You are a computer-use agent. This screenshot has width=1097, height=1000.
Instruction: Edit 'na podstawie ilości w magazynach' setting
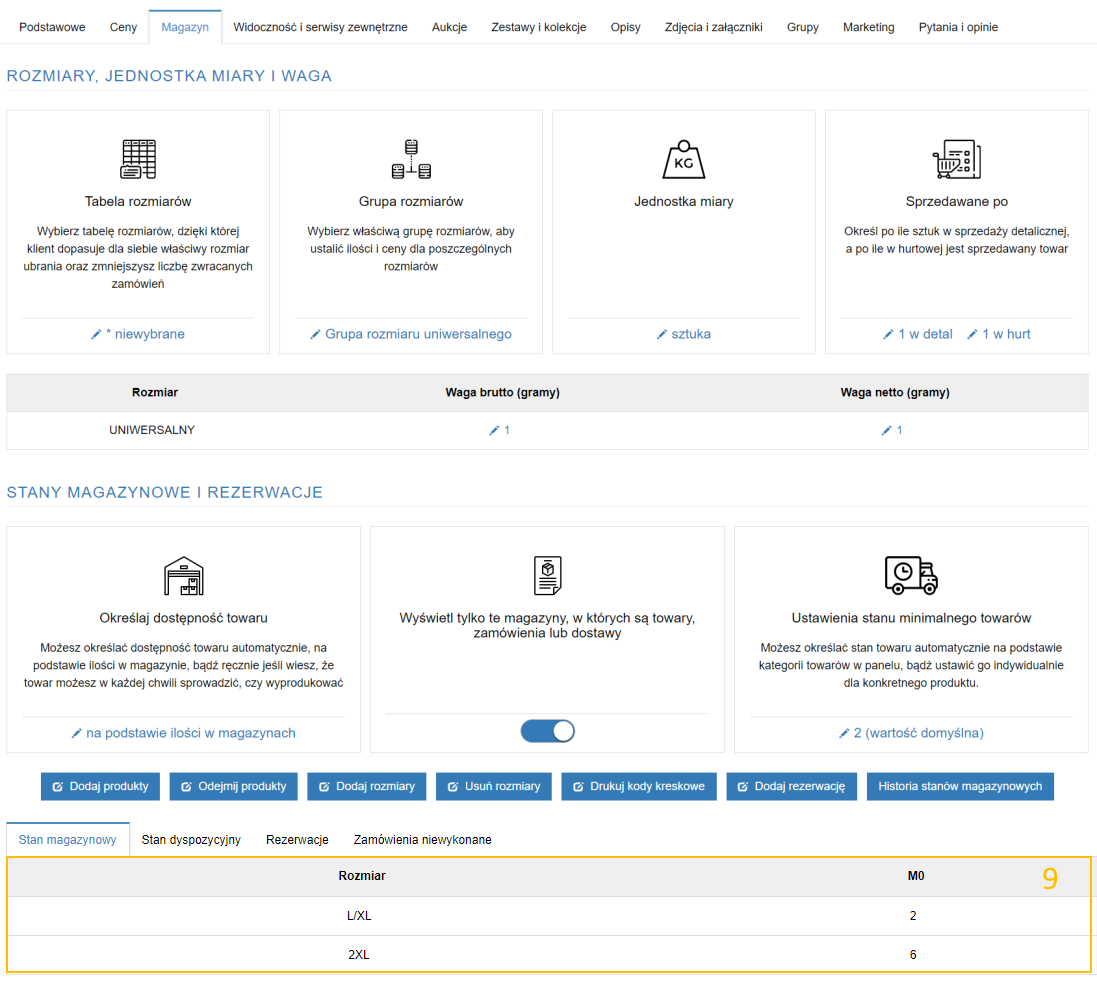click(x=183, y=733)
